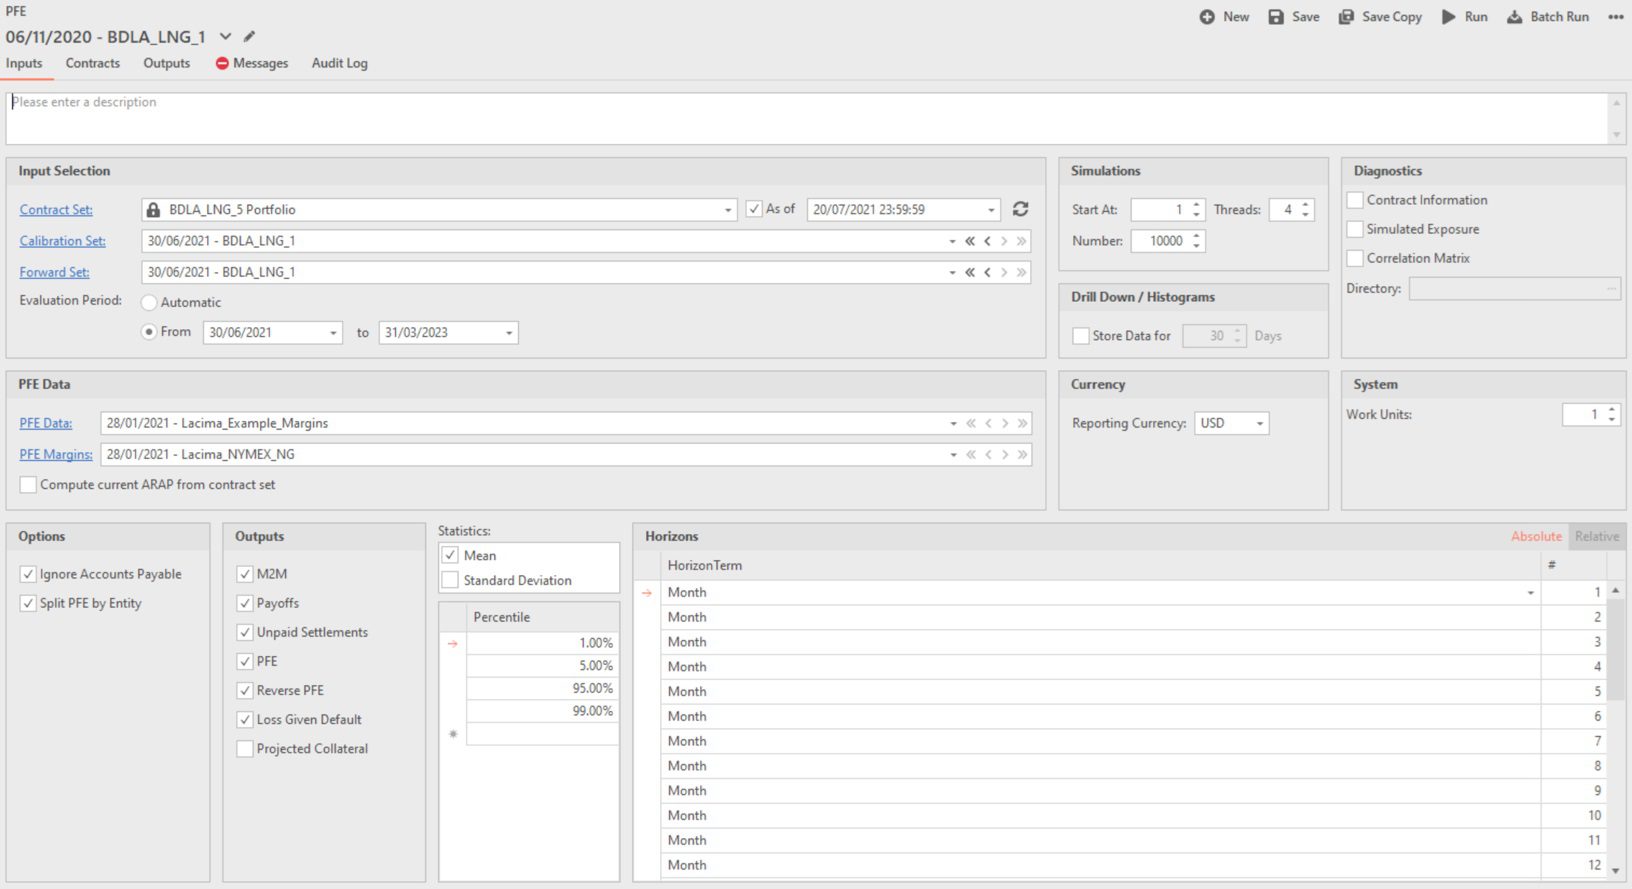Go to next Calibration Set entry
Viewport: 1632px width, 889px height.
click(1004, 241)
